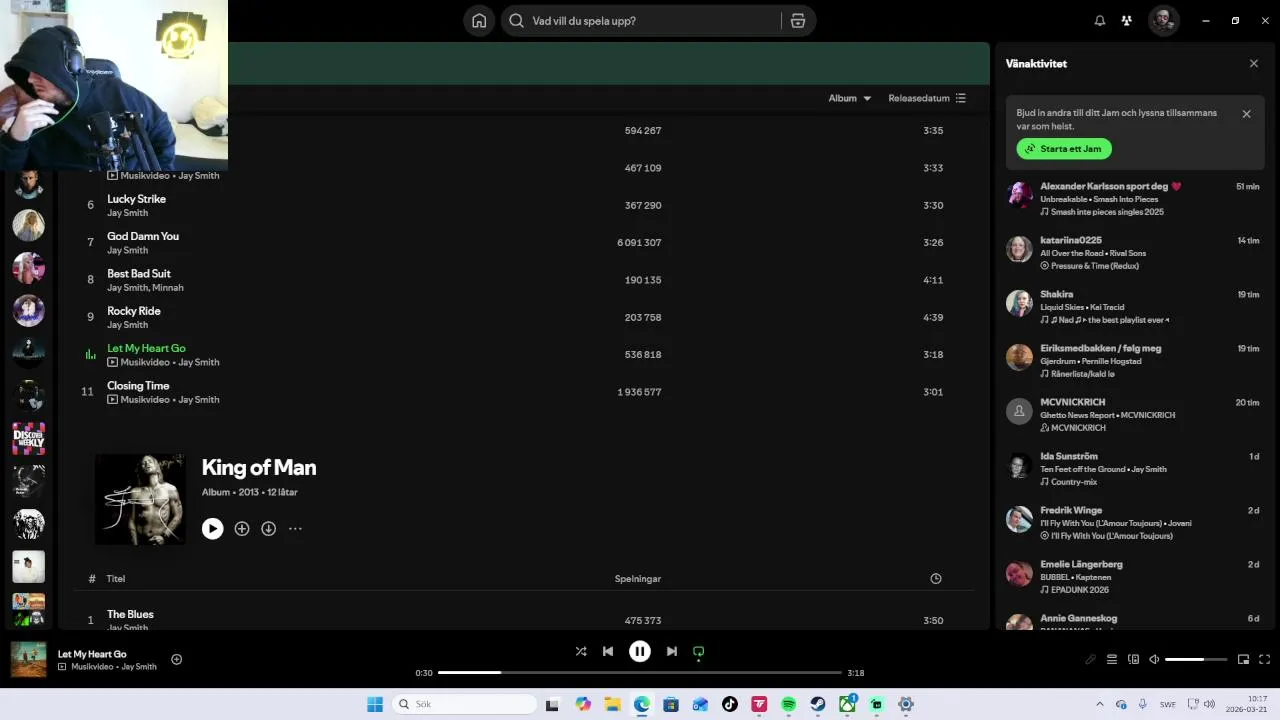Change the Releasedatum sort and view option
The width and height of the screenshot is (1280, 720).
(927, 98)
